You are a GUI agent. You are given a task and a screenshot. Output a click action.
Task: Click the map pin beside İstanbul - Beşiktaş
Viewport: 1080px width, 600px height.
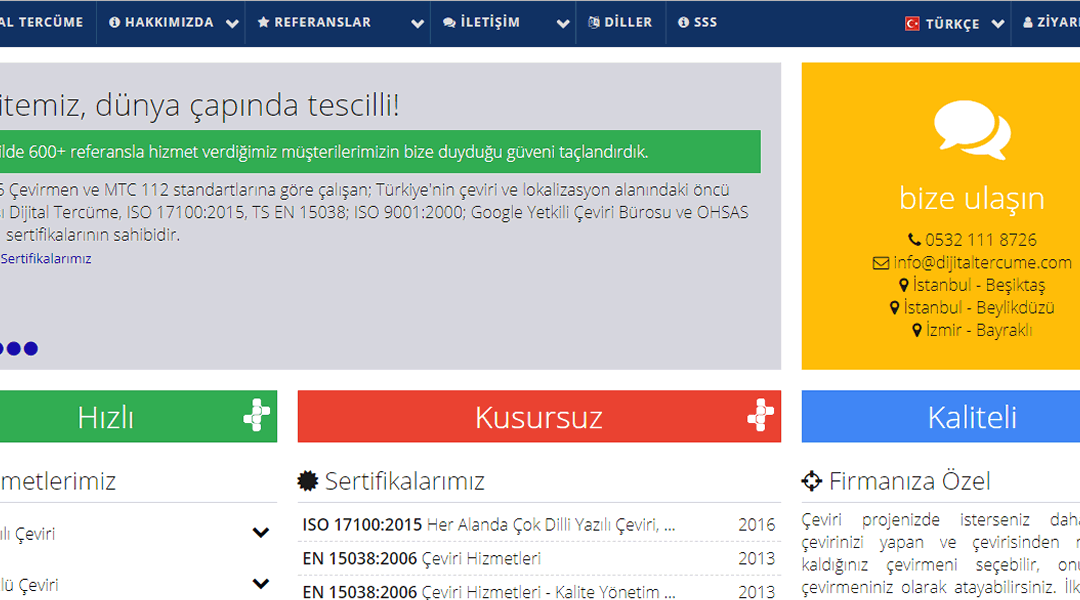tap(904, 285)
